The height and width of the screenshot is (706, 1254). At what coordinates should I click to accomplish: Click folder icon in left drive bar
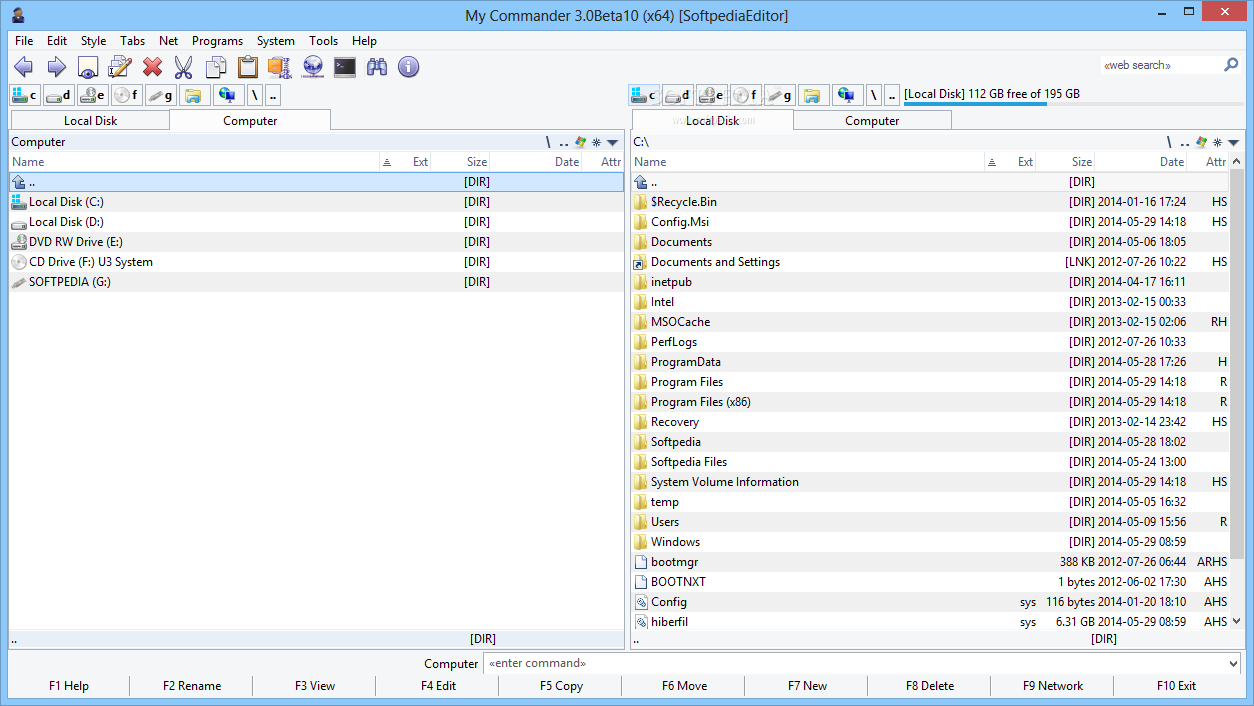(193, 95)
